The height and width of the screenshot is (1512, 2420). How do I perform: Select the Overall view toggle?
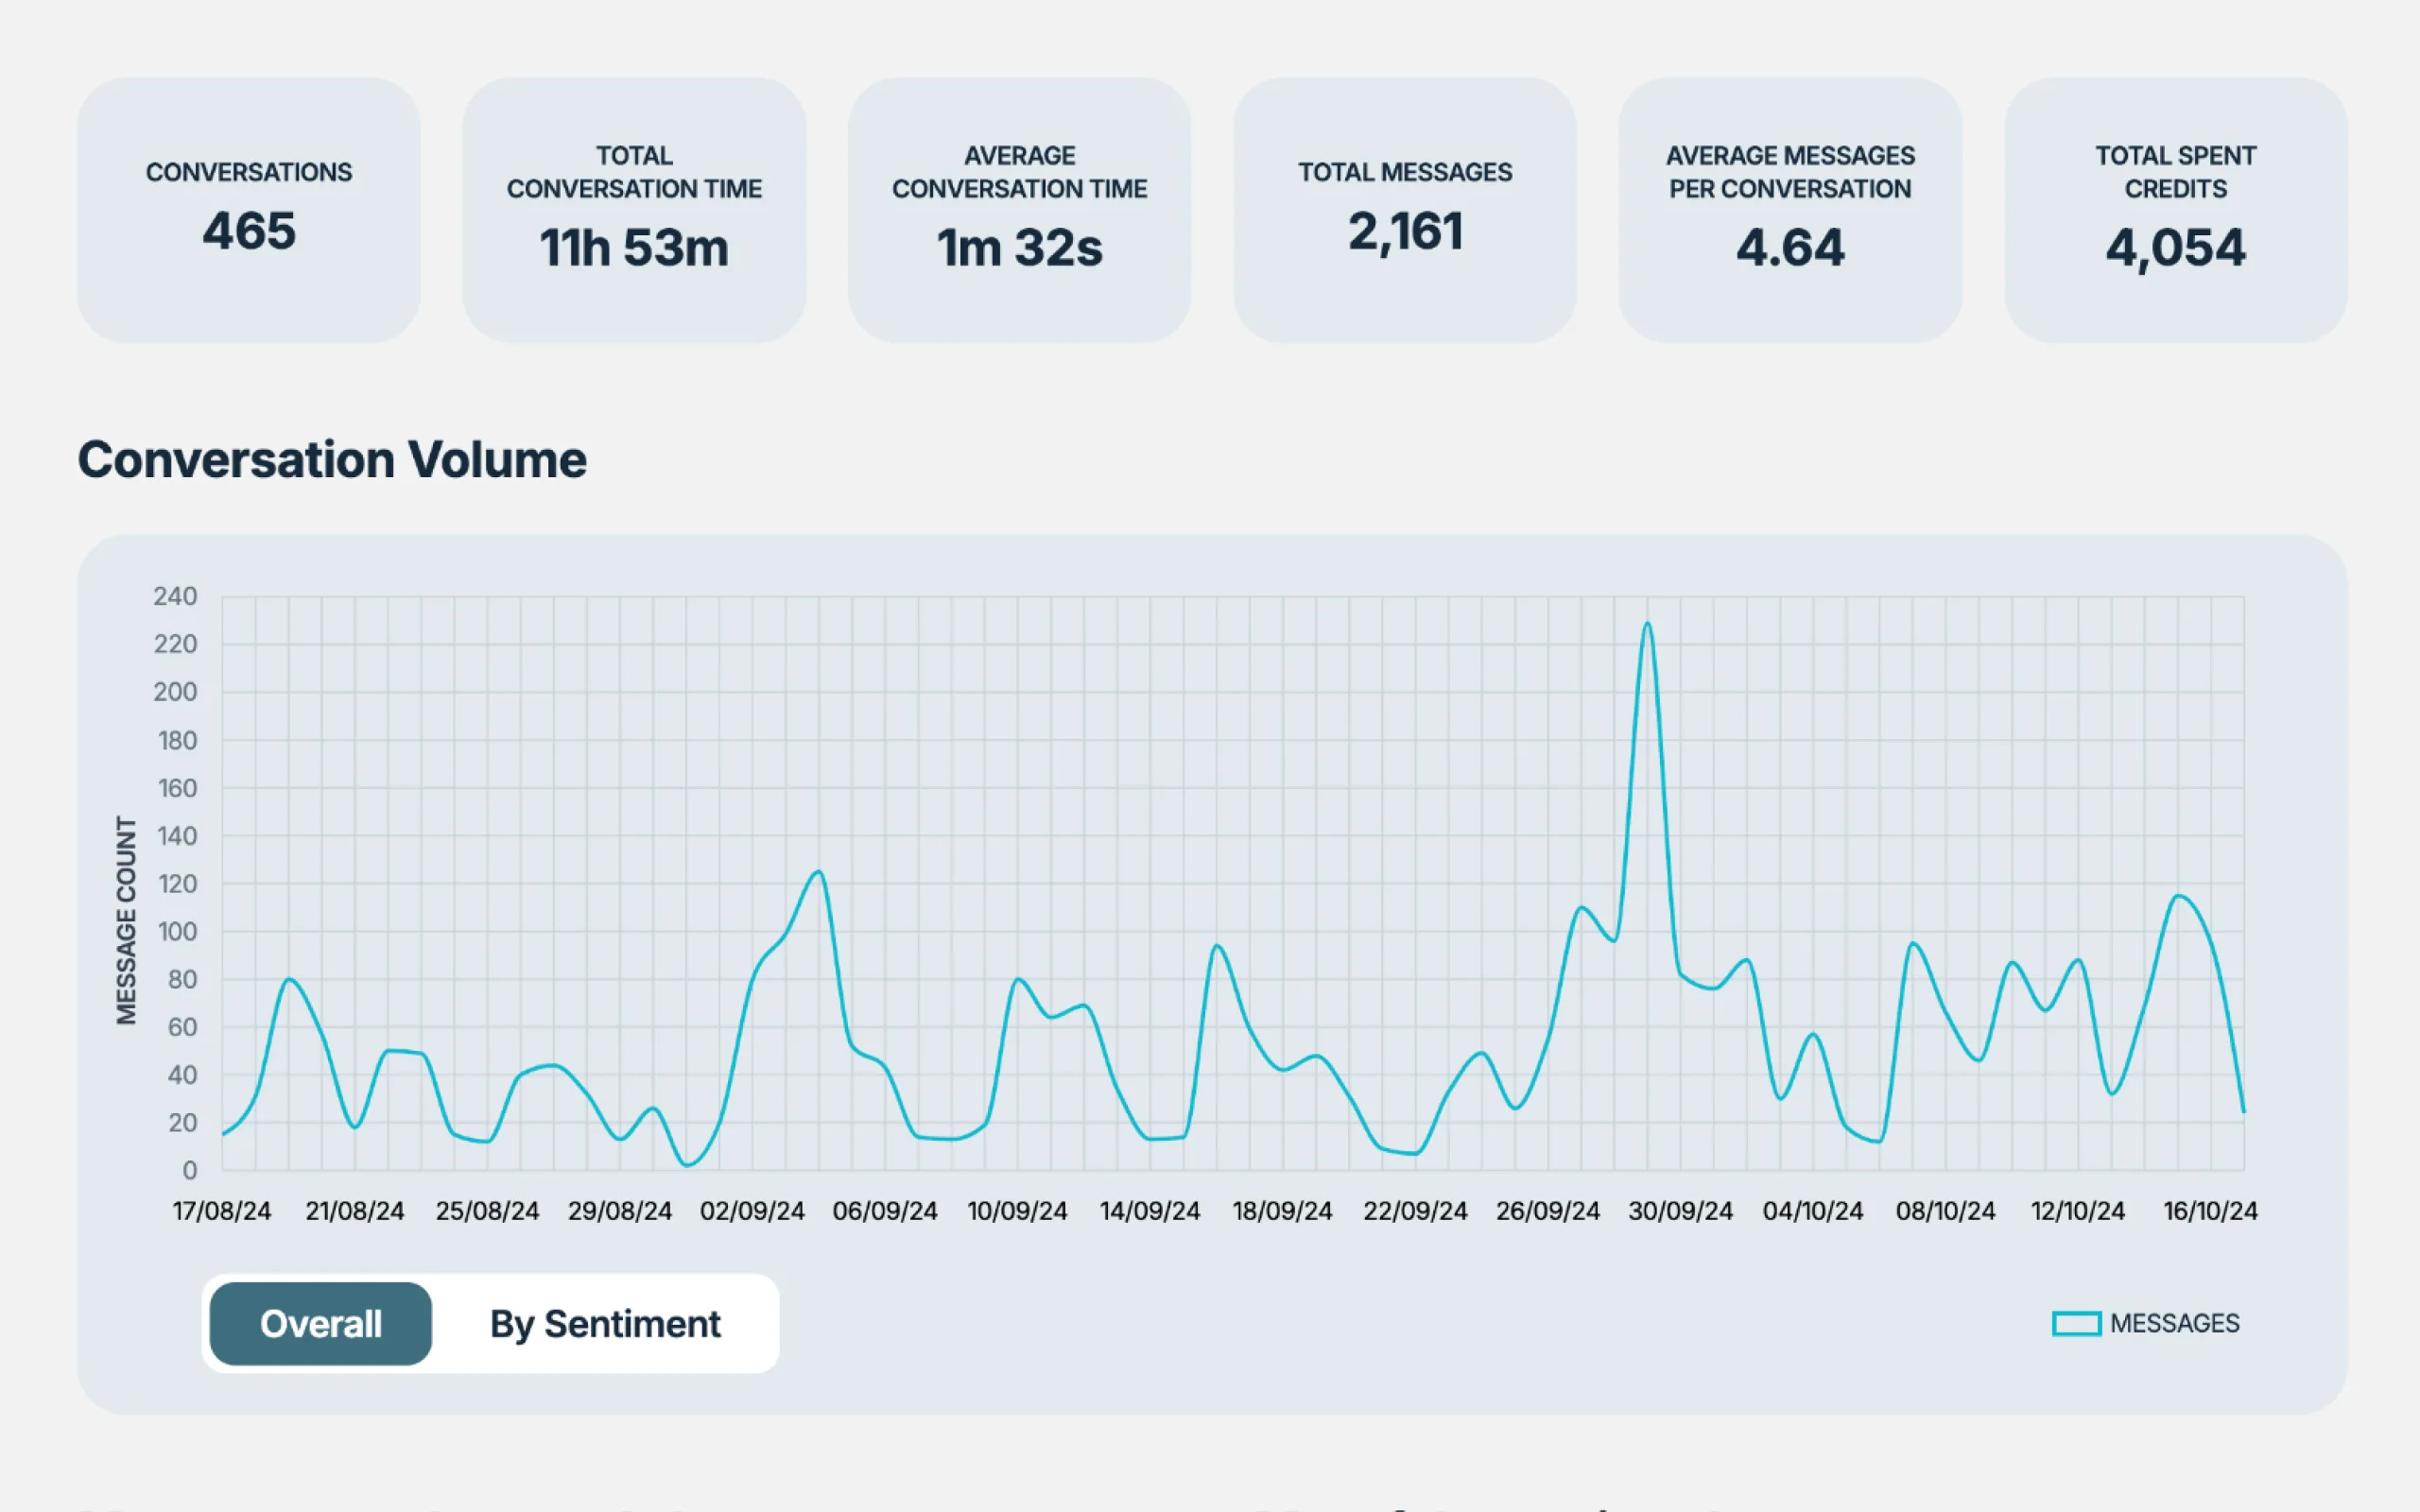[320, 1323]
